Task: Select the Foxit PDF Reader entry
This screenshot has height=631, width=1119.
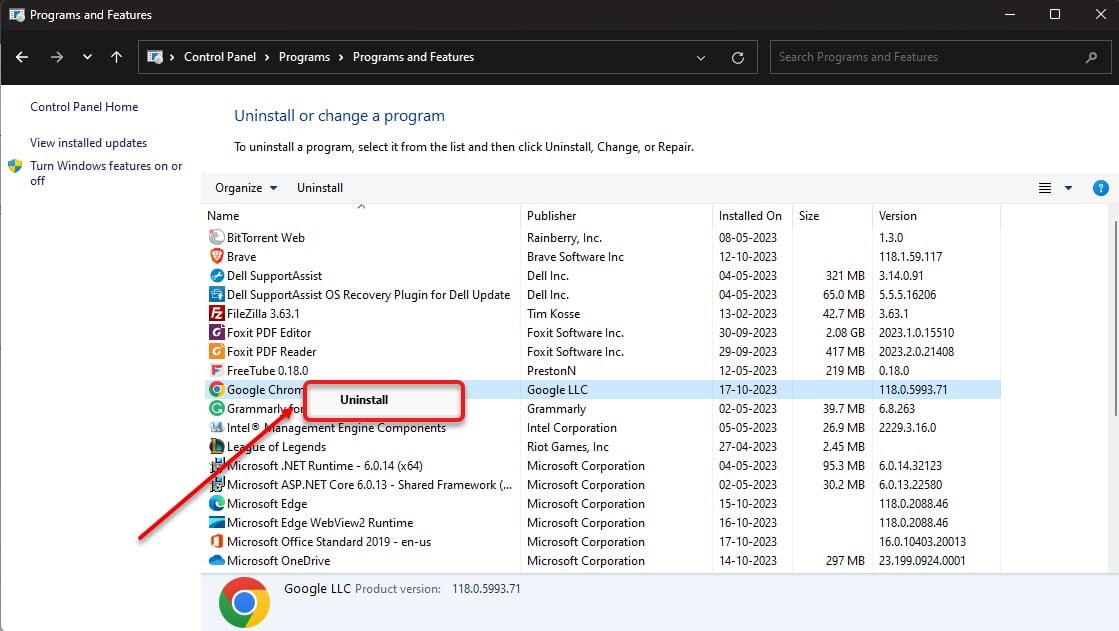Action: 271,352
